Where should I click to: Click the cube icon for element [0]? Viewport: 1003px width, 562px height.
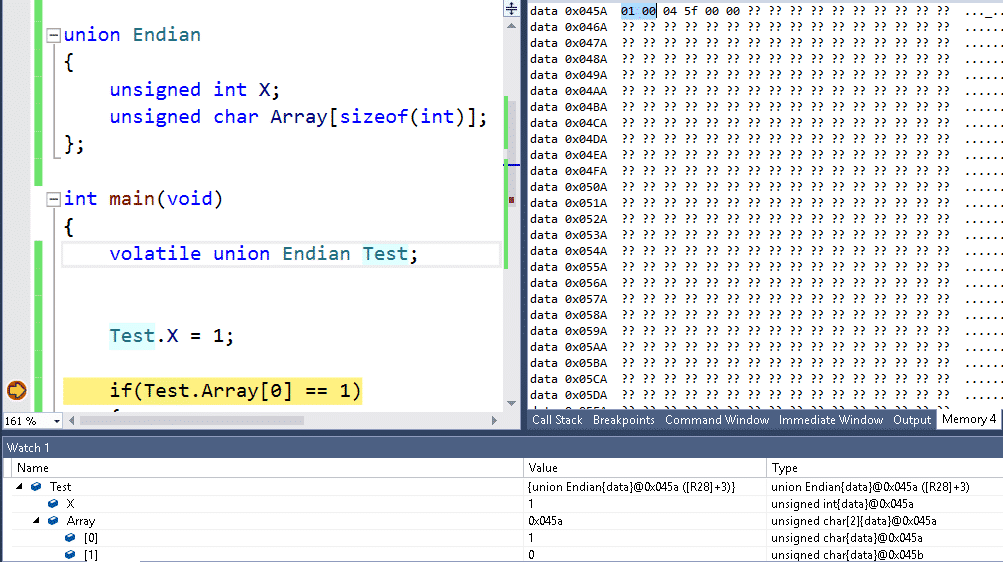coord(70,538)
